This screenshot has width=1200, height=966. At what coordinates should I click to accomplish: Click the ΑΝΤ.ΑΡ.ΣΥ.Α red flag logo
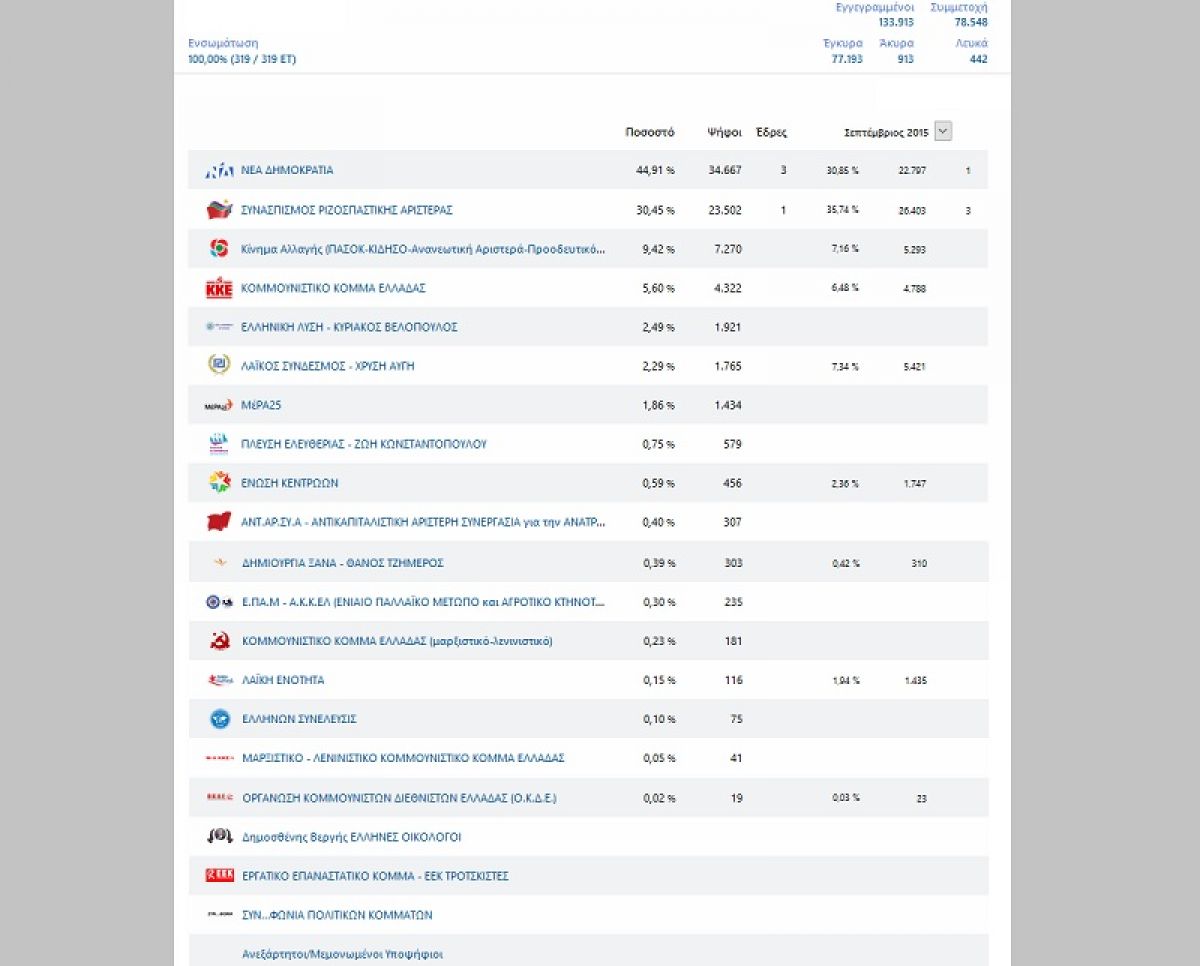click(219, 522)
